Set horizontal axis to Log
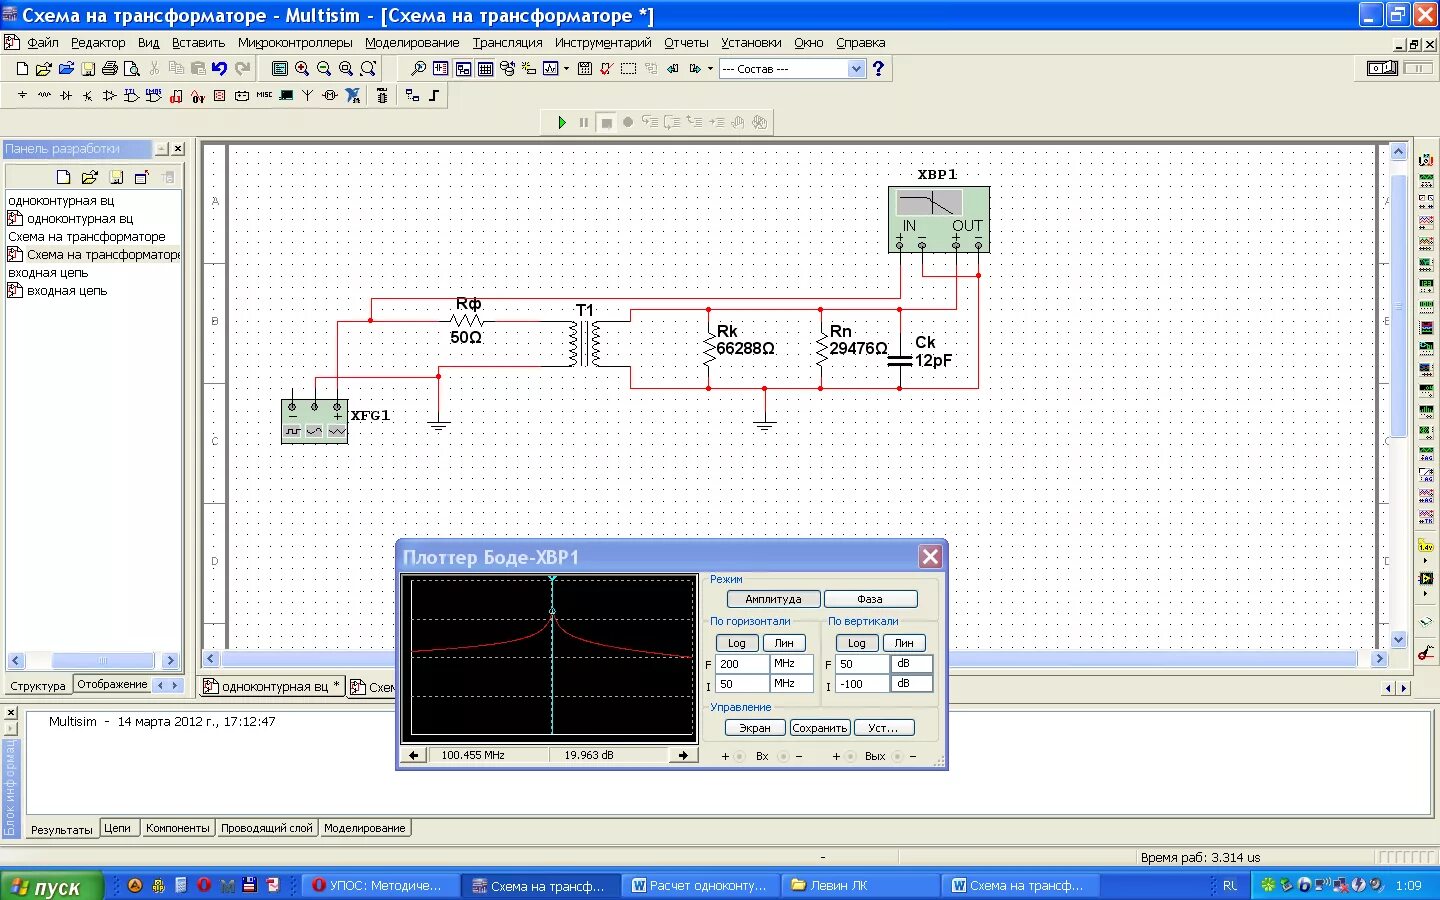 [737, 643]
